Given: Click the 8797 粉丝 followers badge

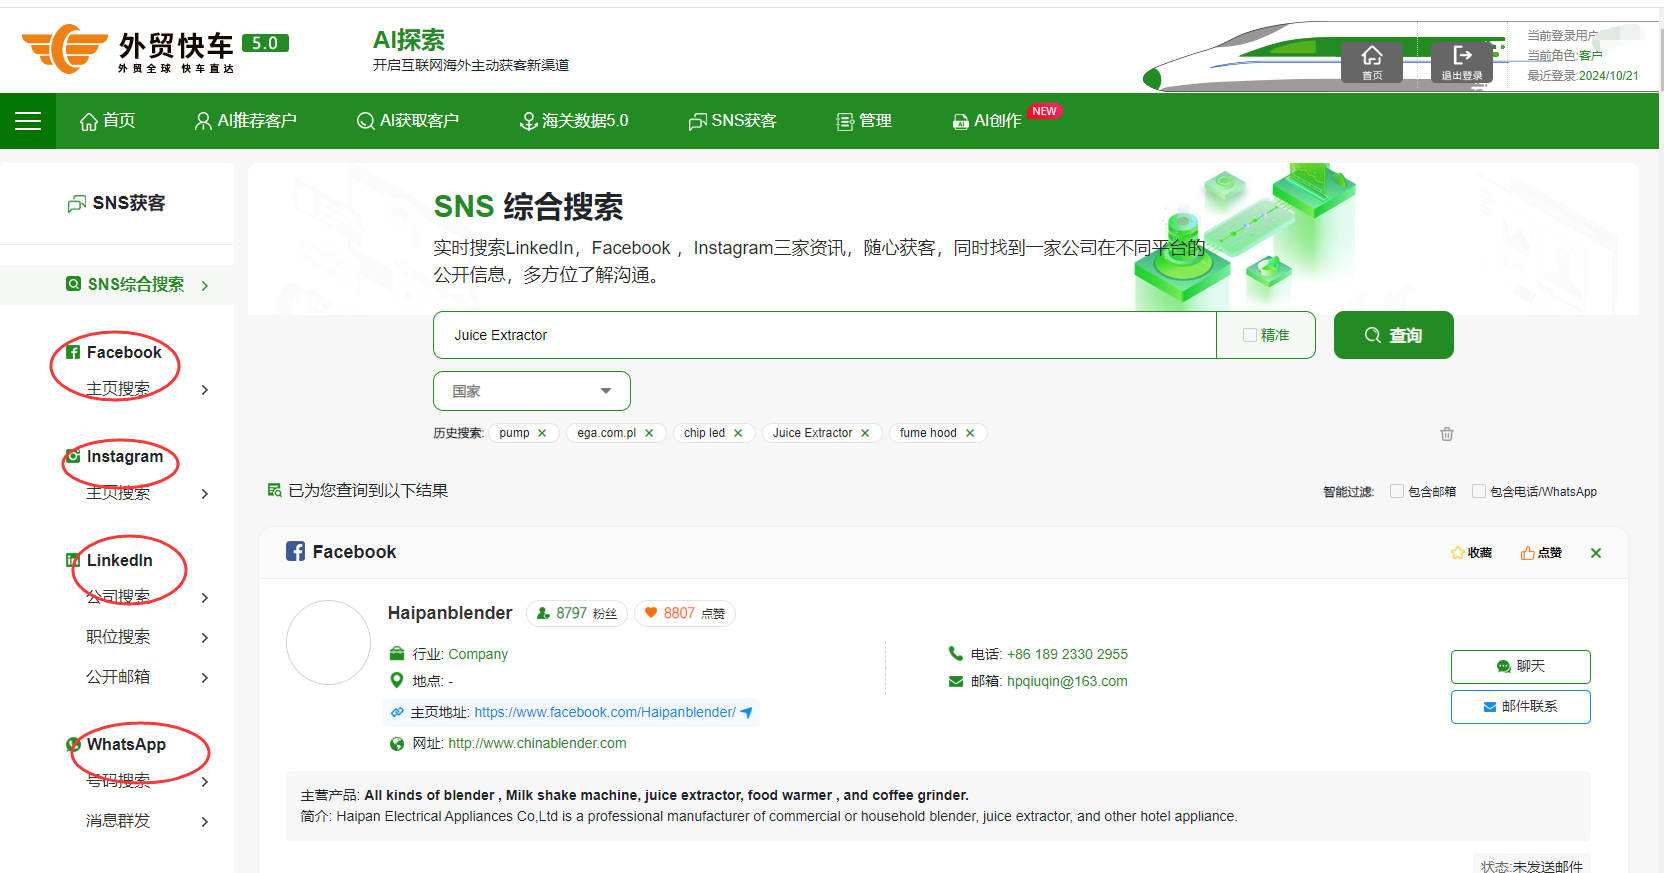Looking at the screenshot, I should [577, 613].
